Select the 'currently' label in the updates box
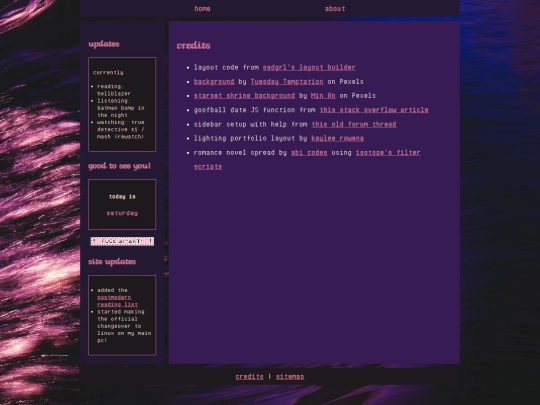540x405 pixels. point(108,72)
